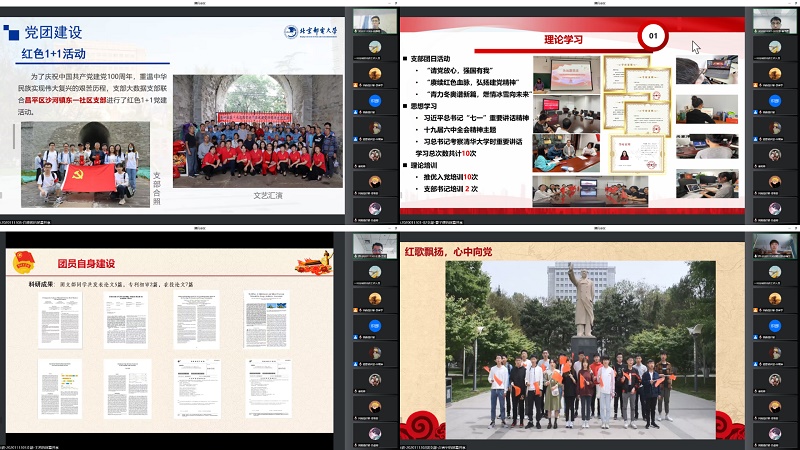Open the group photo with red party flag
The width and height of the screenshot is (800, 450).
pyautogui.click(x=85, y=164)
